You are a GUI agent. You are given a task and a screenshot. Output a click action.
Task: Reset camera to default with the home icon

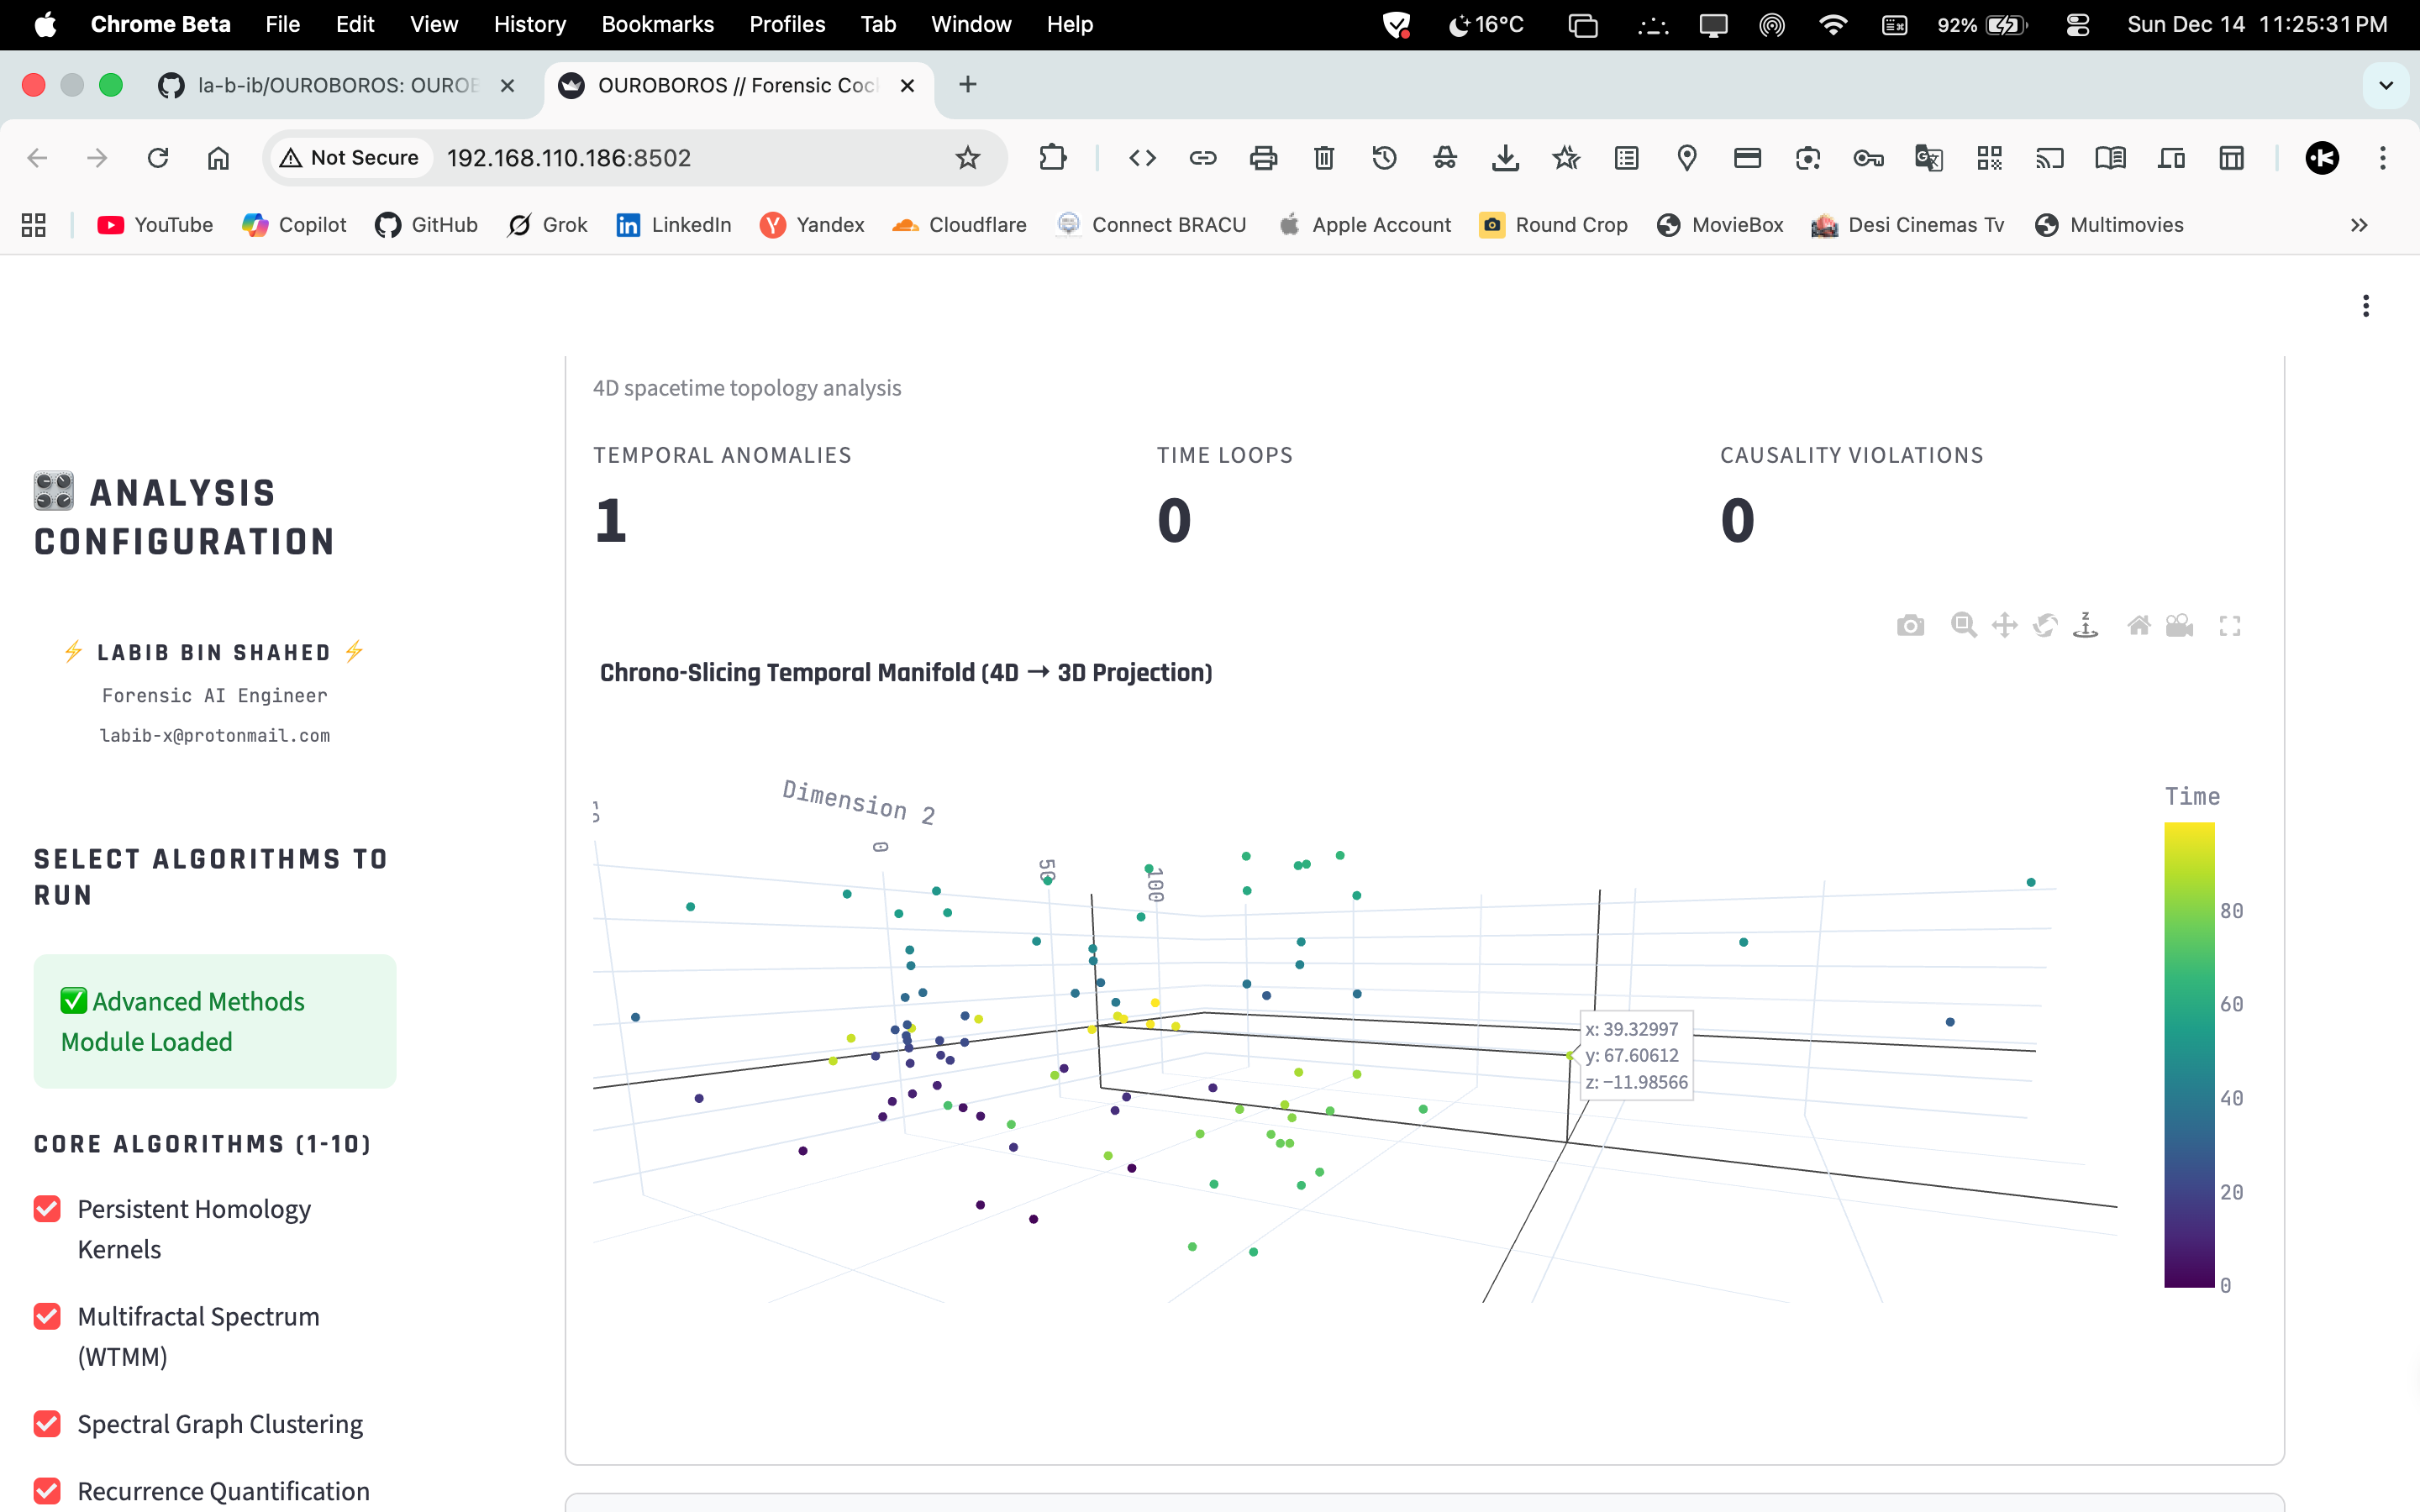[x=2138, y=626]
